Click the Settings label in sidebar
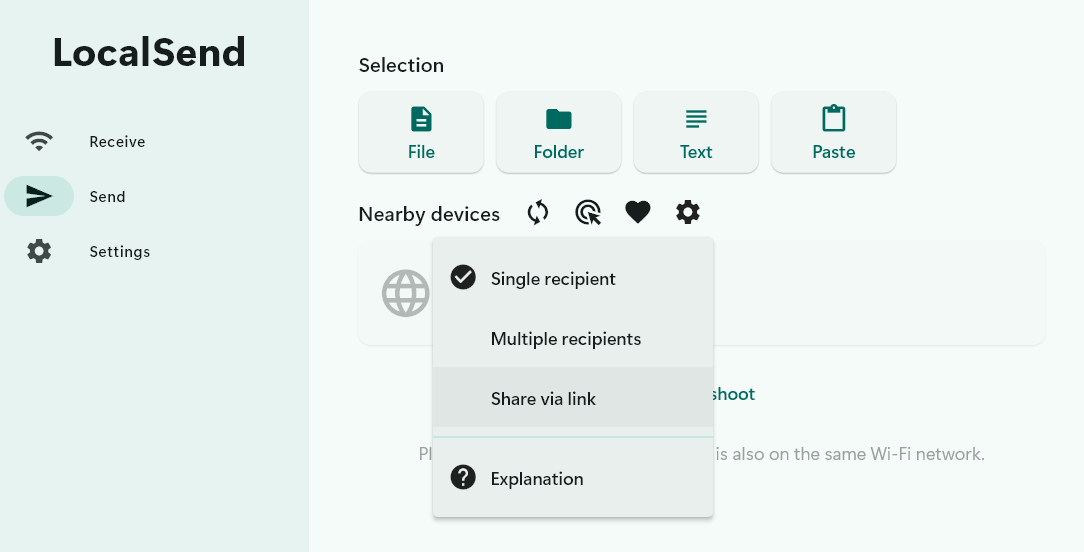This screenshot has width=1084, height=552. click(120, 252)
